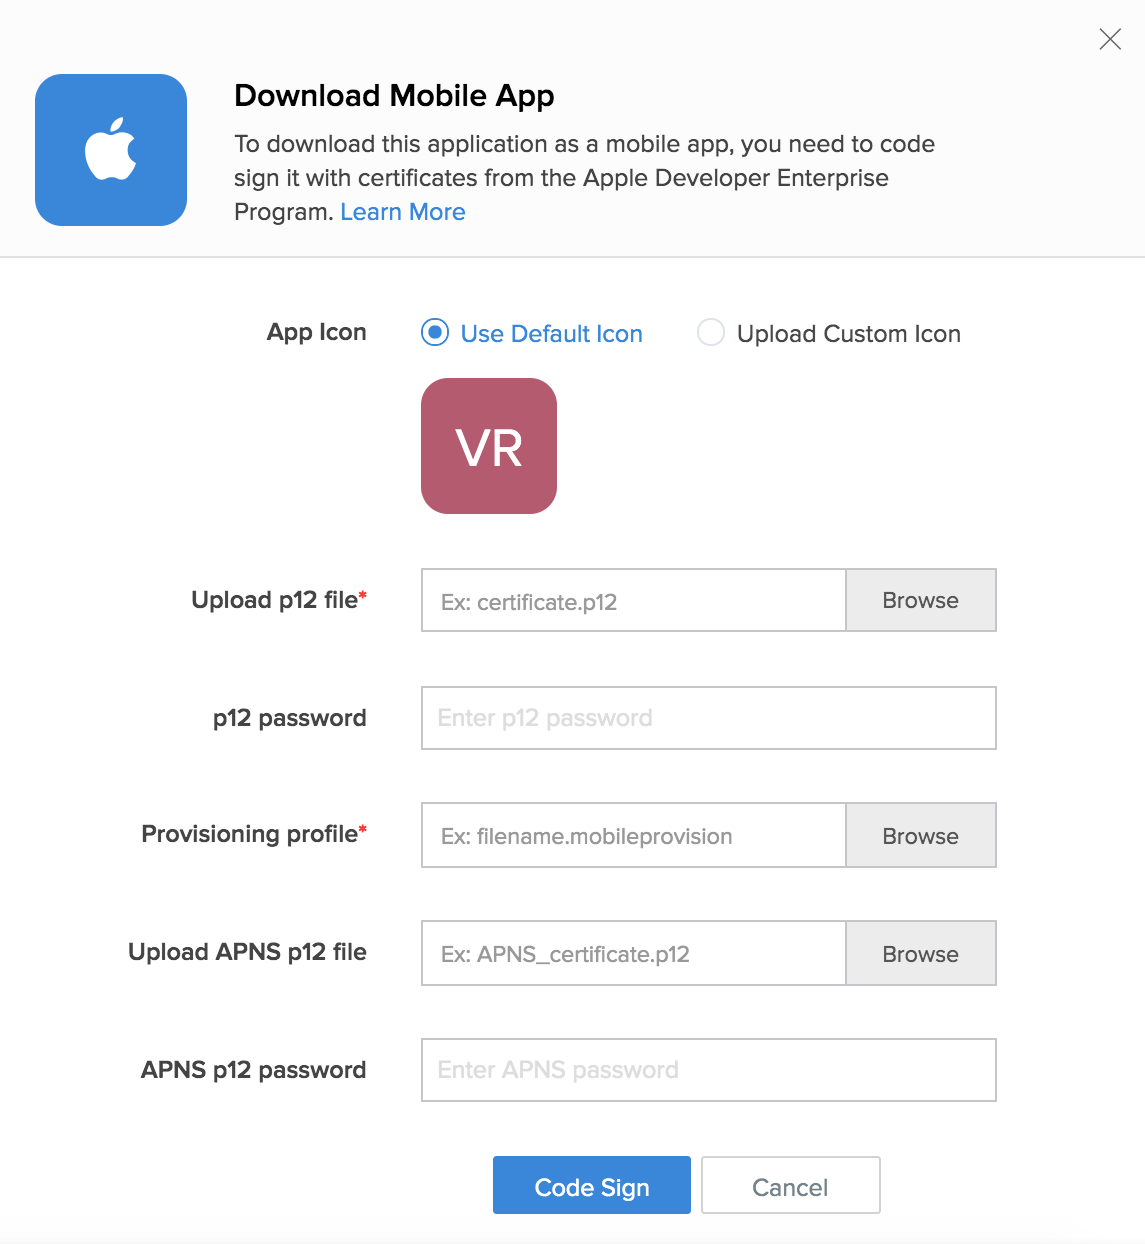The height and width of the screenshot is (1244, 1145).
Task: Browse for the APNS p12 file
Action: coord(921,953)
